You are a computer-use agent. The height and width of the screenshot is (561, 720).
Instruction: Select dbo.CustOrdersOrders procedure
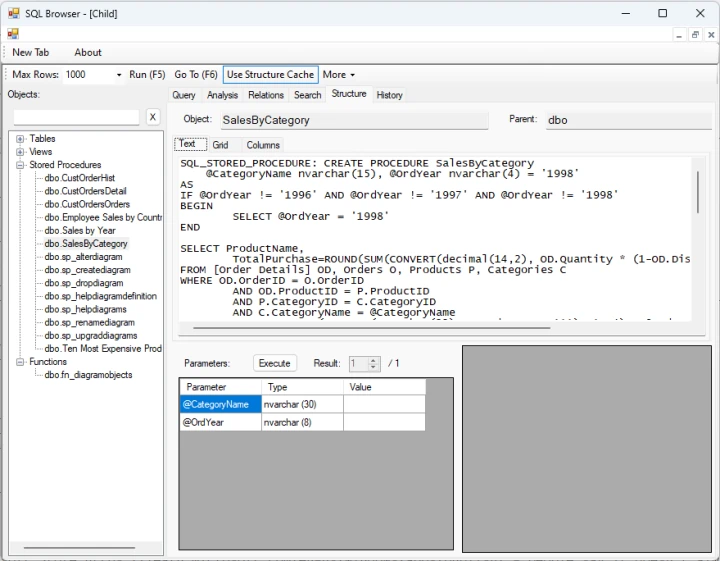87,204
